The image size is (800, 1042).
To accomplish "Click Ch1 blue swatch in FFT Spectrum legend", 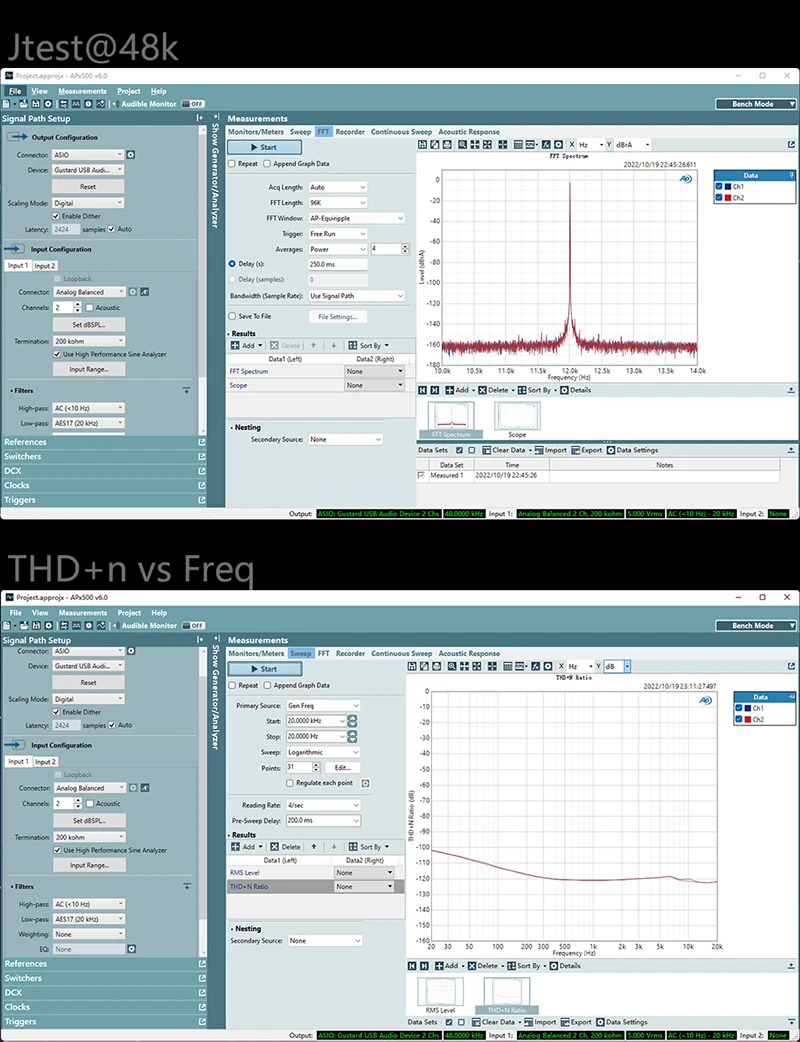I will point(728,187).
